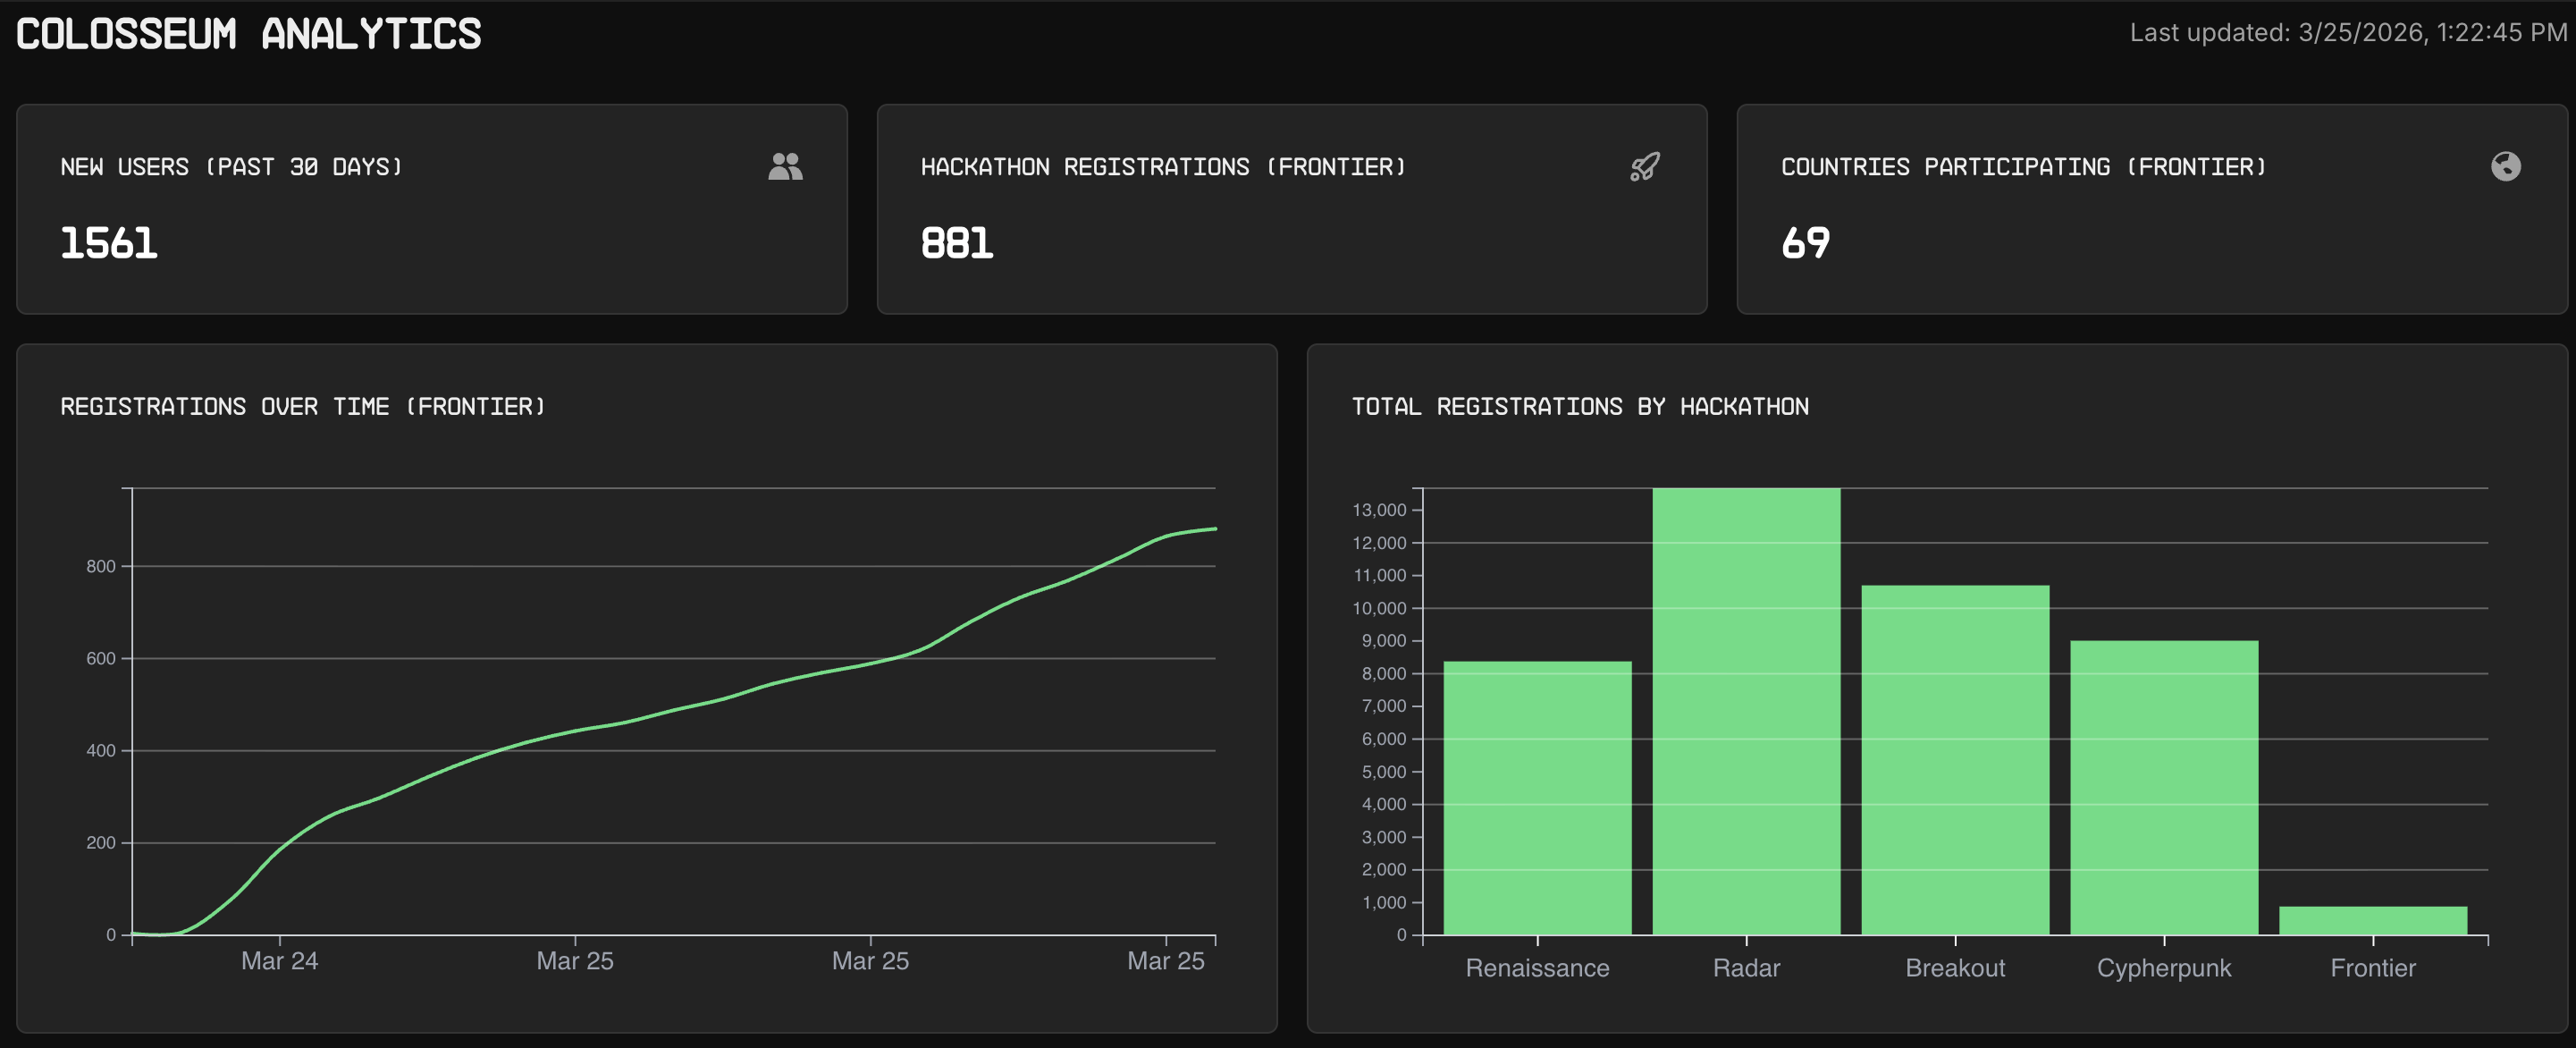The width and height of the screenshot is (2576, 1048).
Task: Click the users icon on New Users card
Action: pyautogui.click(x=785, y=166)
